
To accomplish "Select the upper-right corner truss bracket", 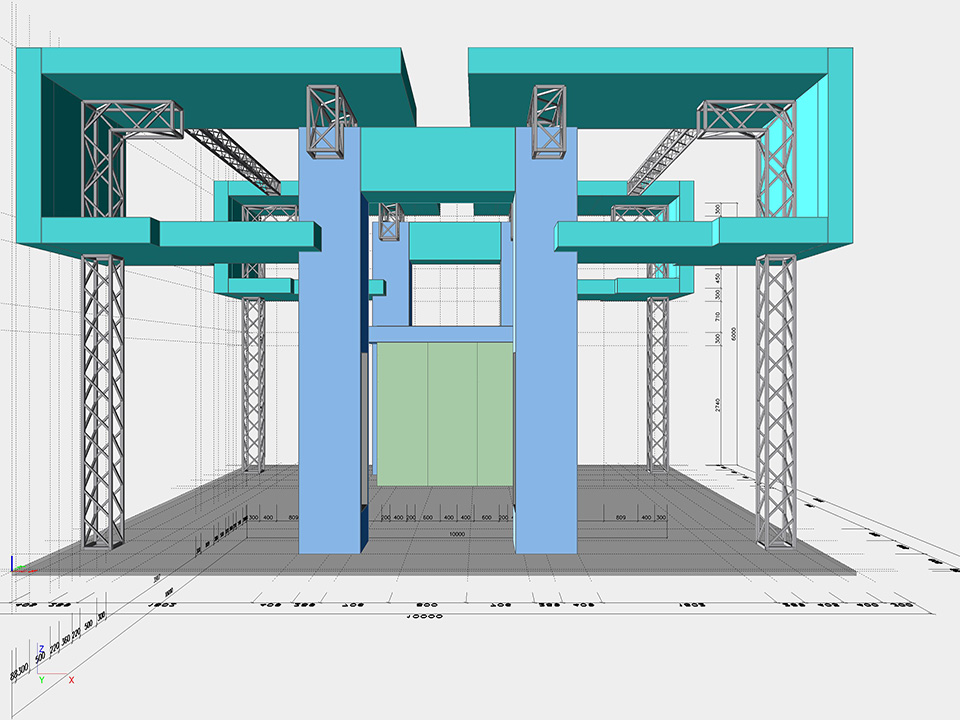I will click(745, 125).
